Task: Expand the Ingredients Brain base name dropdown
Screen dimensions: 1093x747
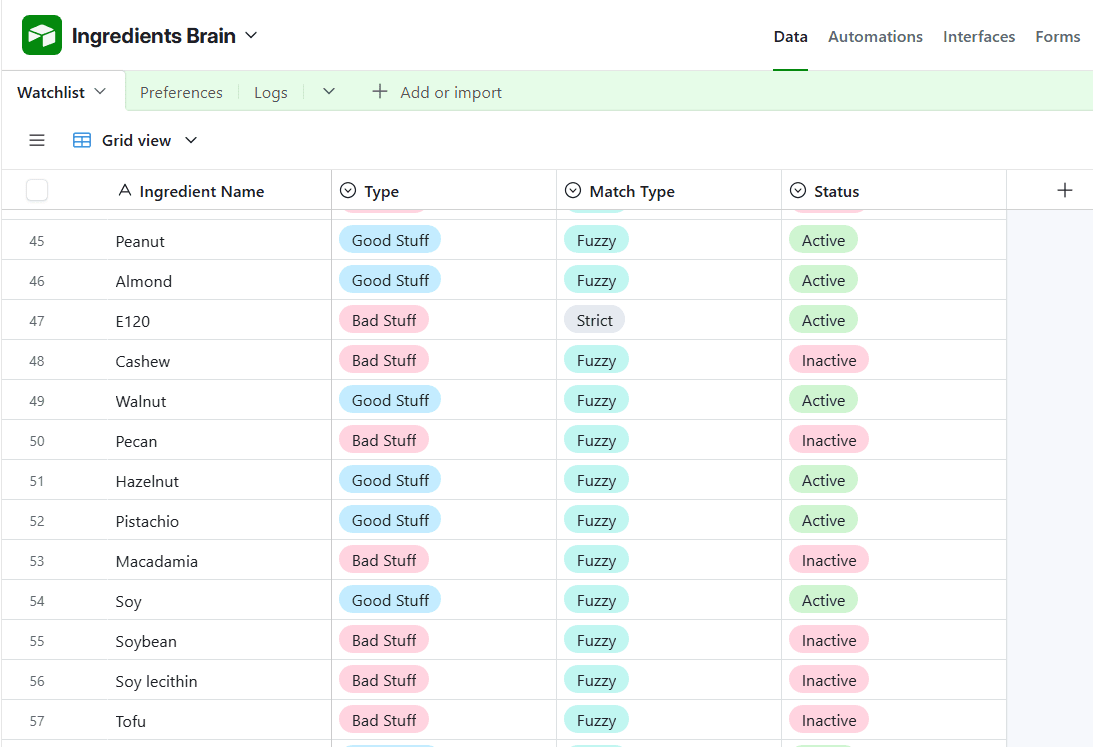Action: (x=251, y=36)
